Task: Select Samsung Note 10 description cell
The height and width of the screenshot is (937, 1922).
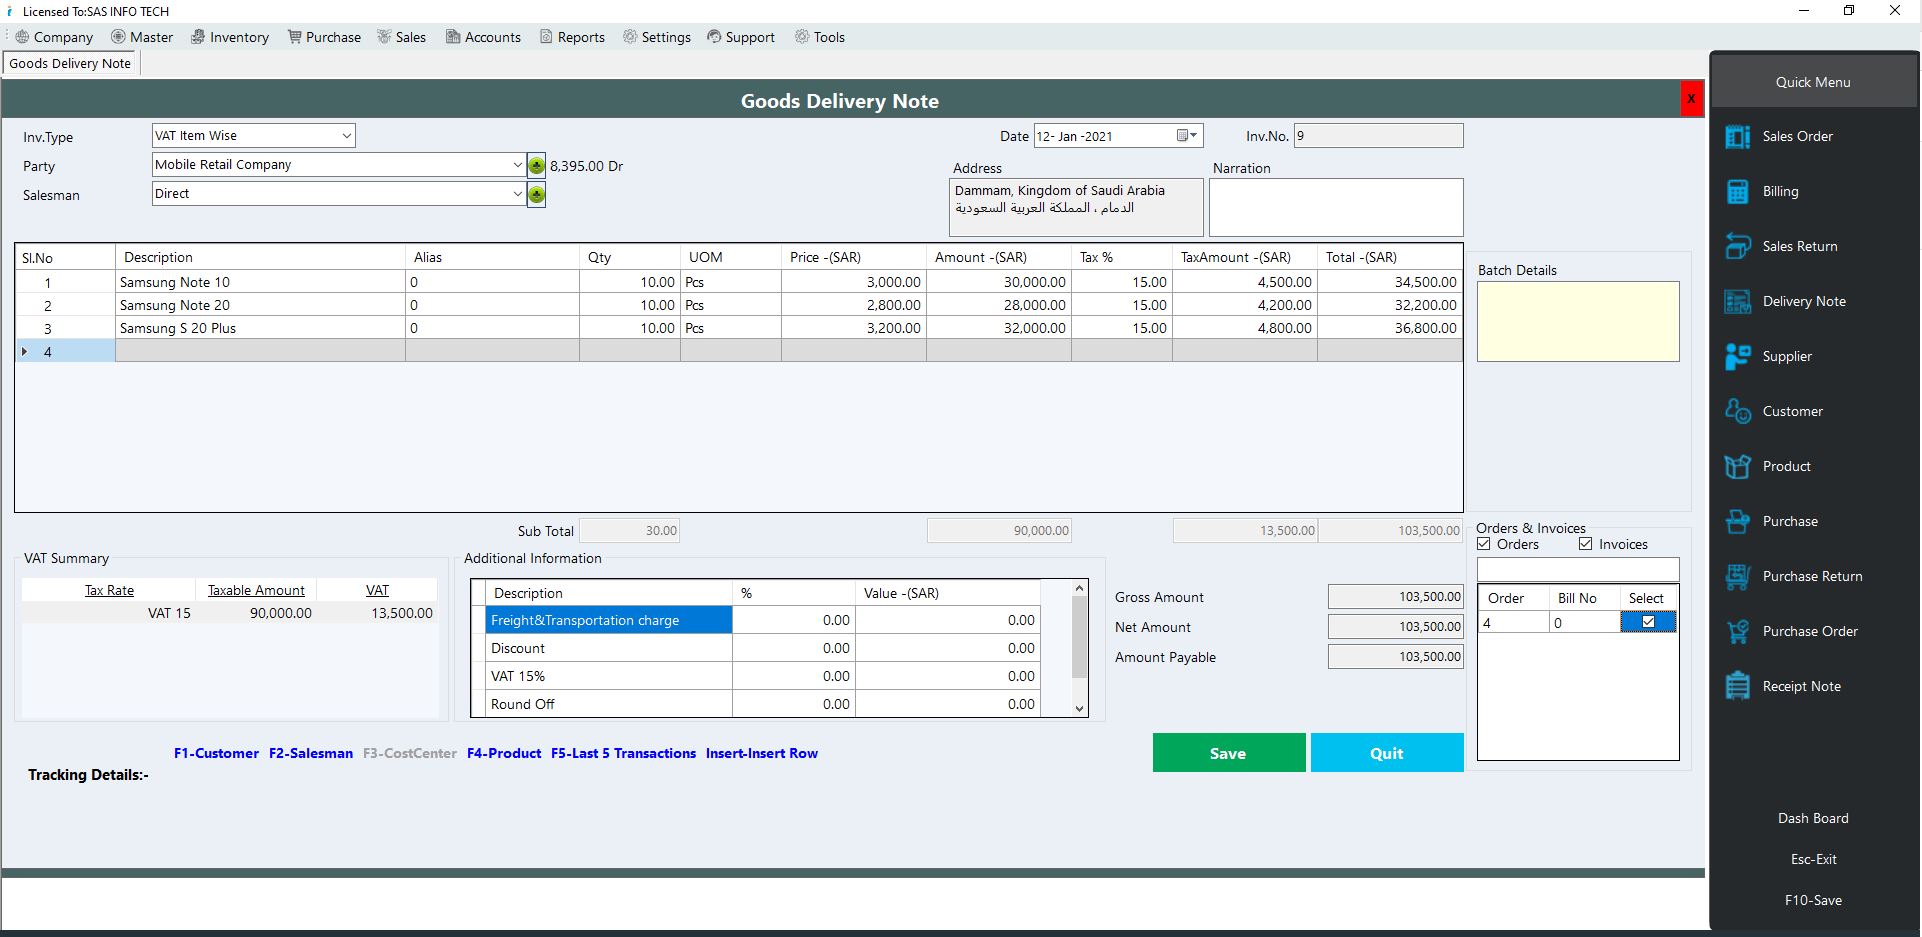Action: (x=260, y=282)
